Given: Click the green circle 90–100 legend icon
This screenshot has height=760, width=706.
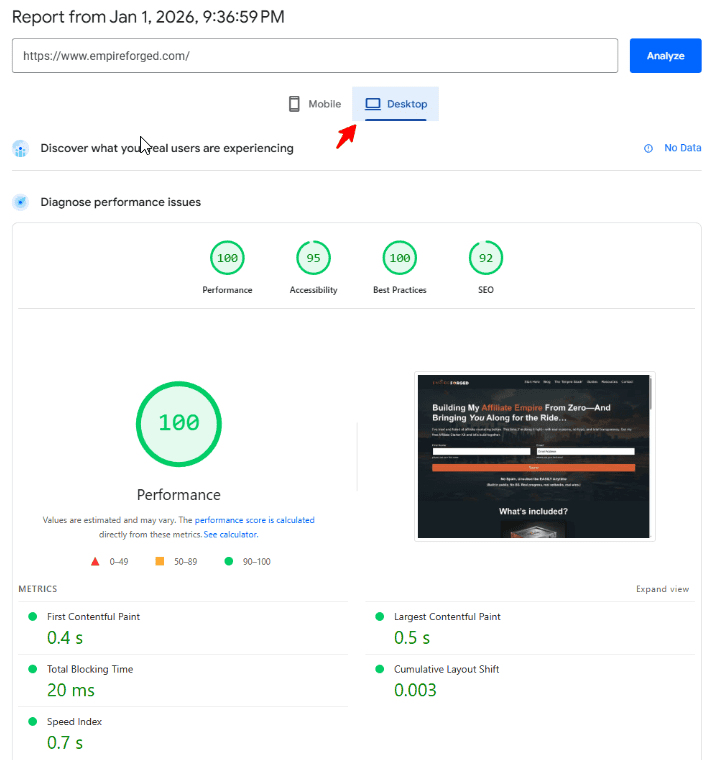Looking at the screenshot, I should coord(229,561).
